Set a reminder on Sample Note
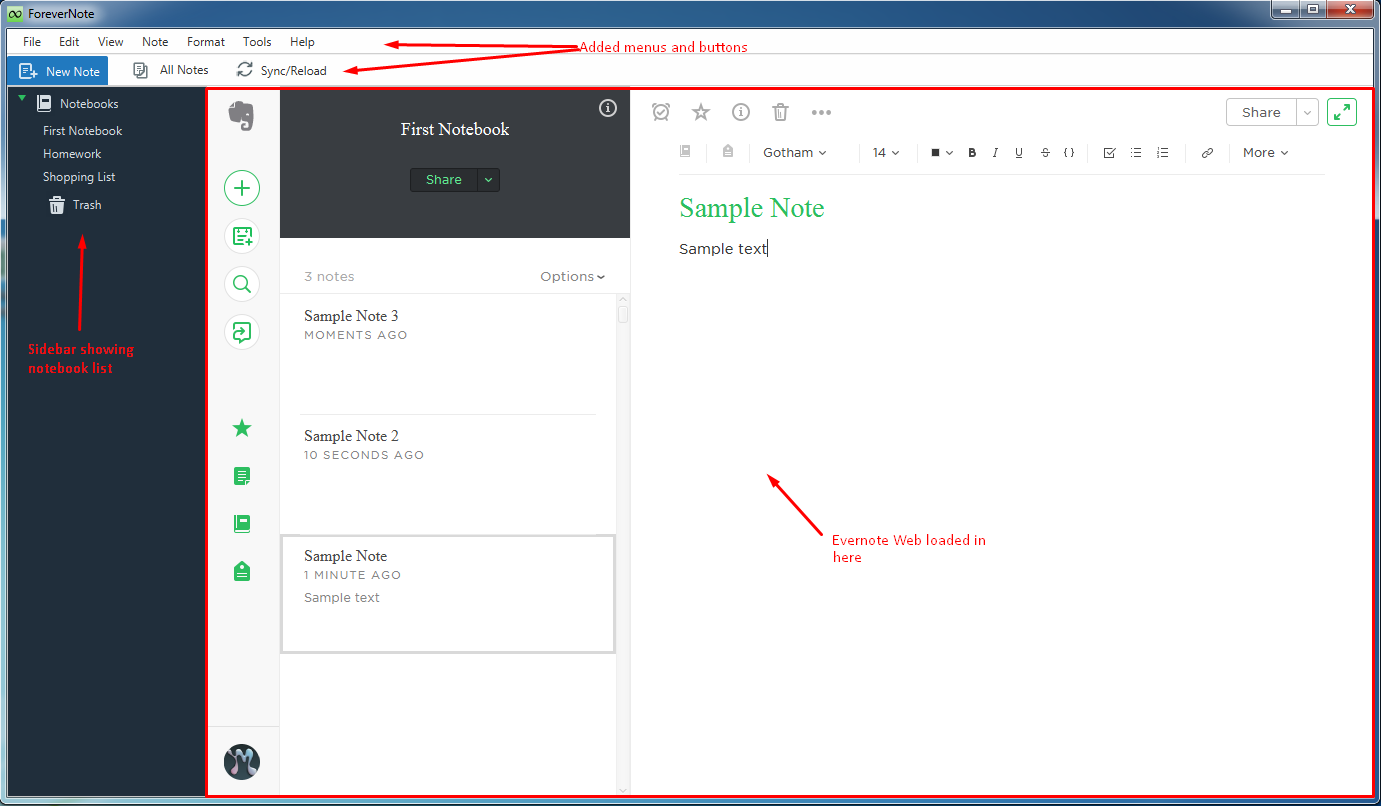This screenshot has width=1381, height=806. [x=660, y=112]
